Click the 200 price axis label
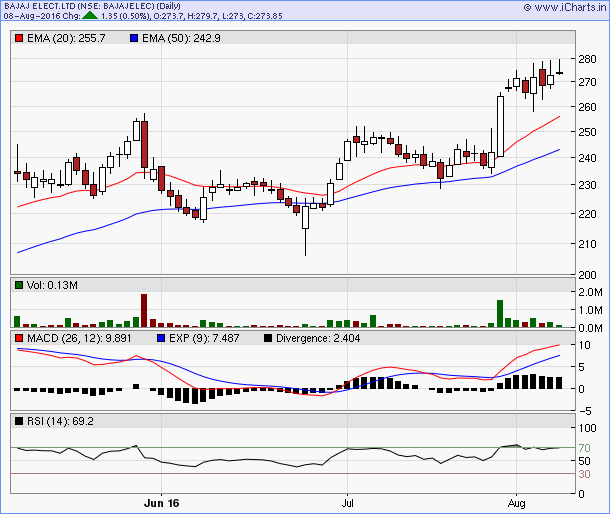Screen dimensions: 610x514 coord(587,275)
